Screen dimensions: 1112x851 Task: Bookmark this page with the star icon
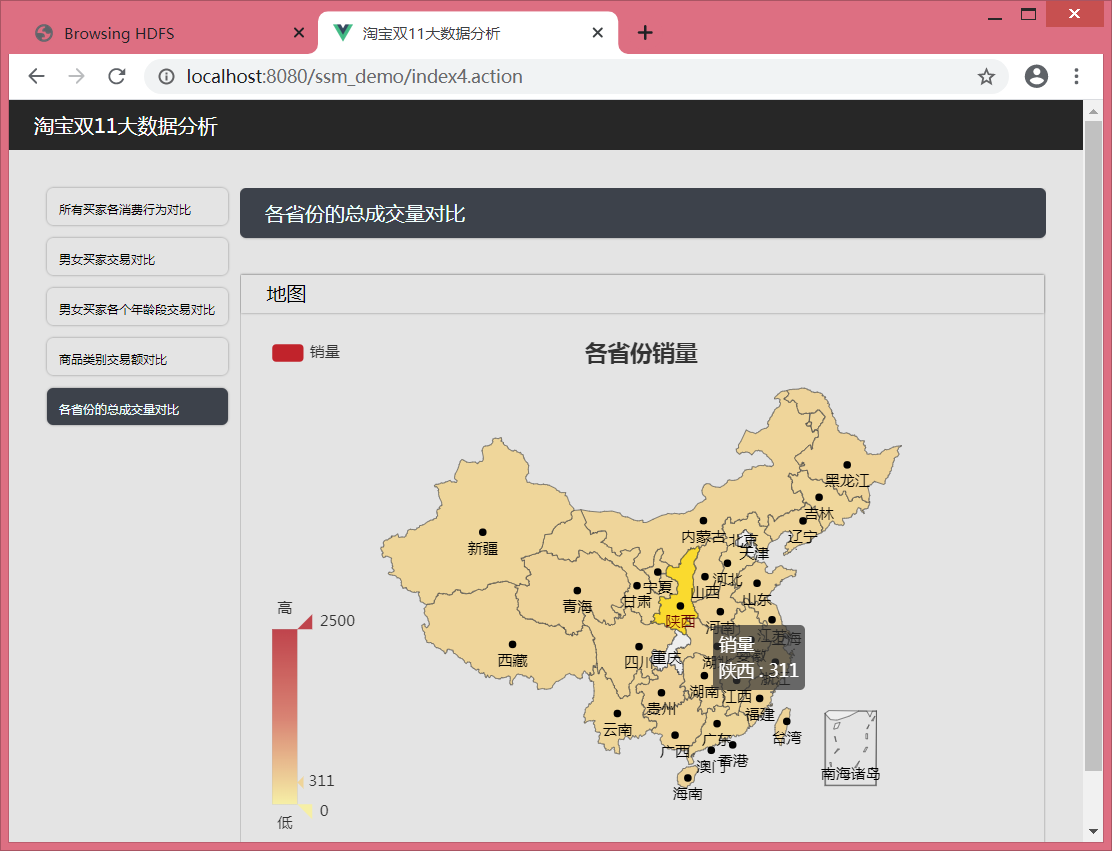tap(986, 77)
